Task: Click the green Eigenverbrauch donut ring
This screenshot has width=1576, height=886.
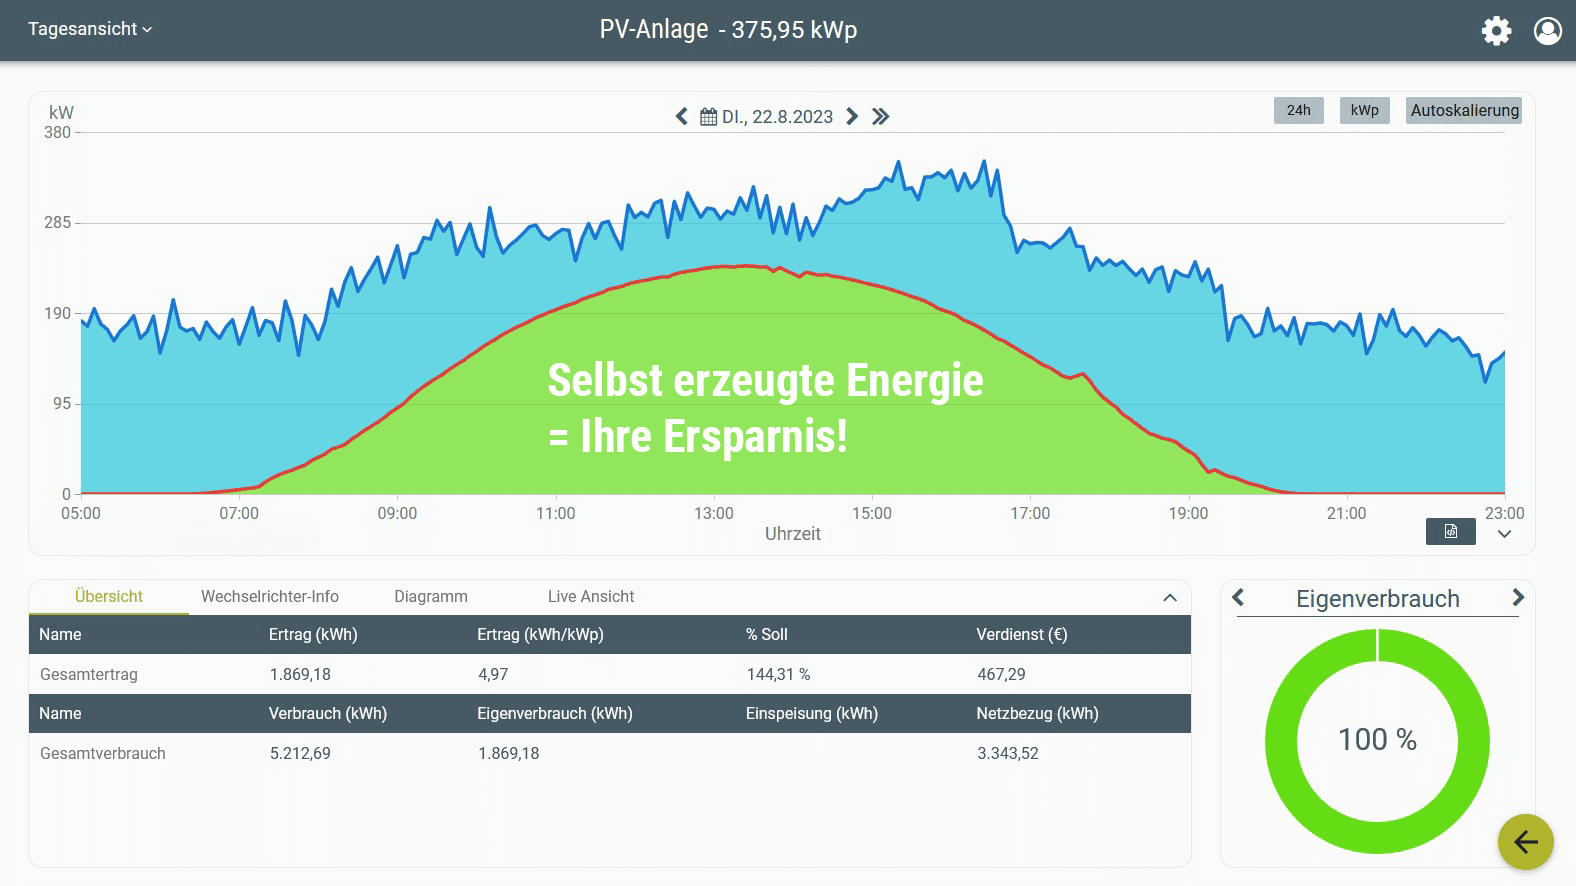Action: (1280, 741)
